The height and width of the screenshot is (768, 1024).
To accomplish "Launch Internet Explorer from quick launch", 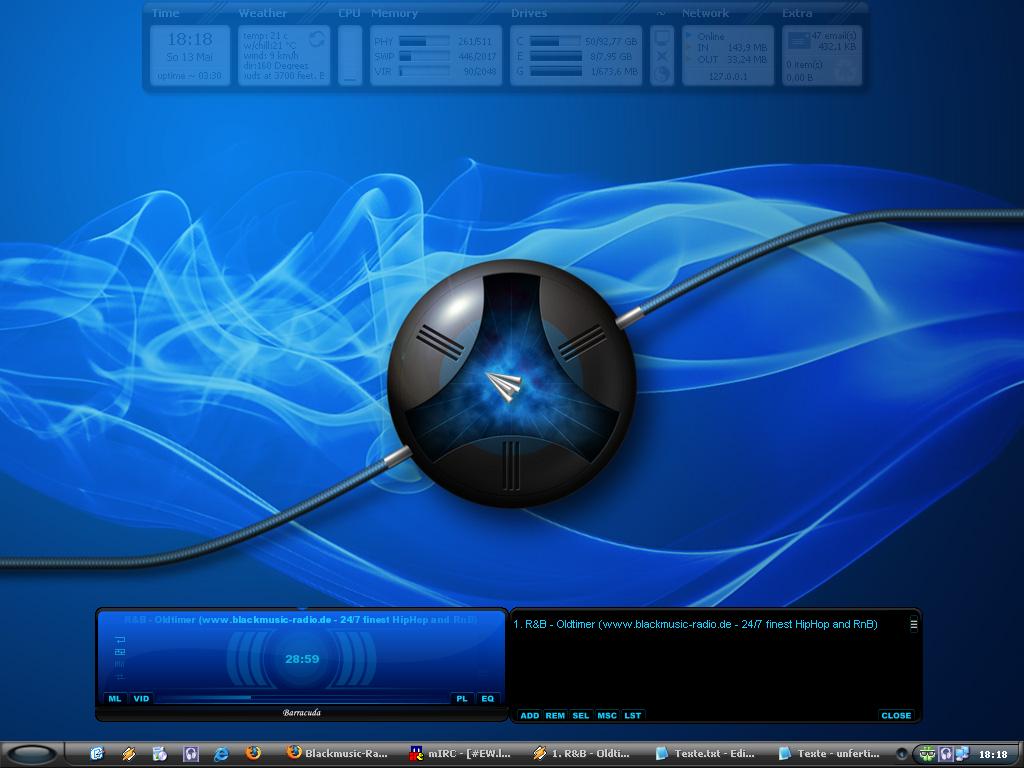I will point(221,754).
